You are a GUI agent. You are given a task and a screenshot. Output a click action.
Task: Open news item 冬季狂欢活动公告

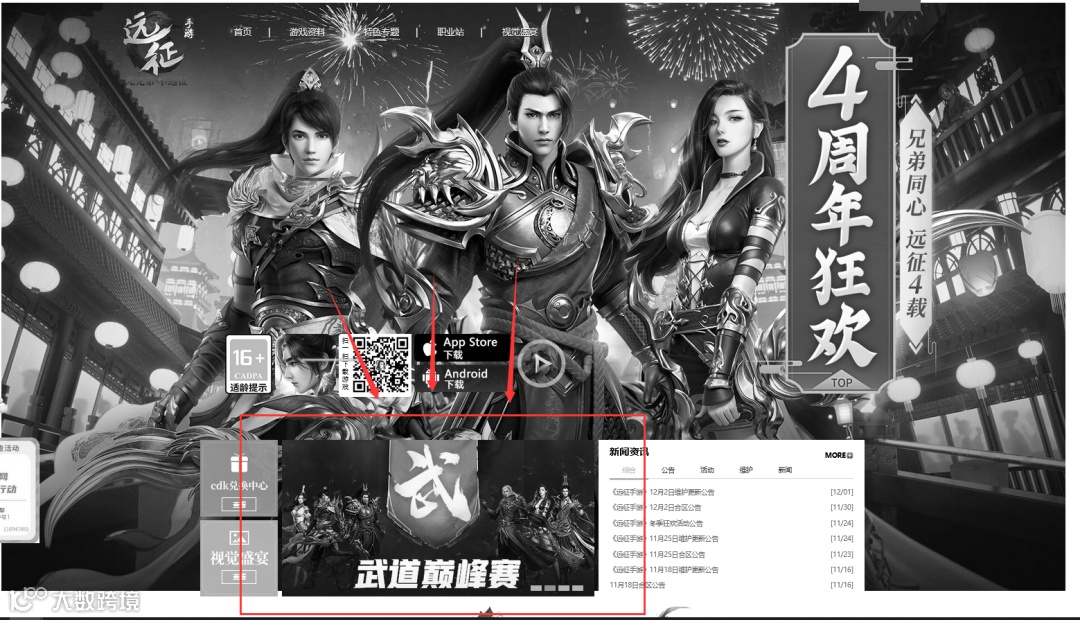656,524
